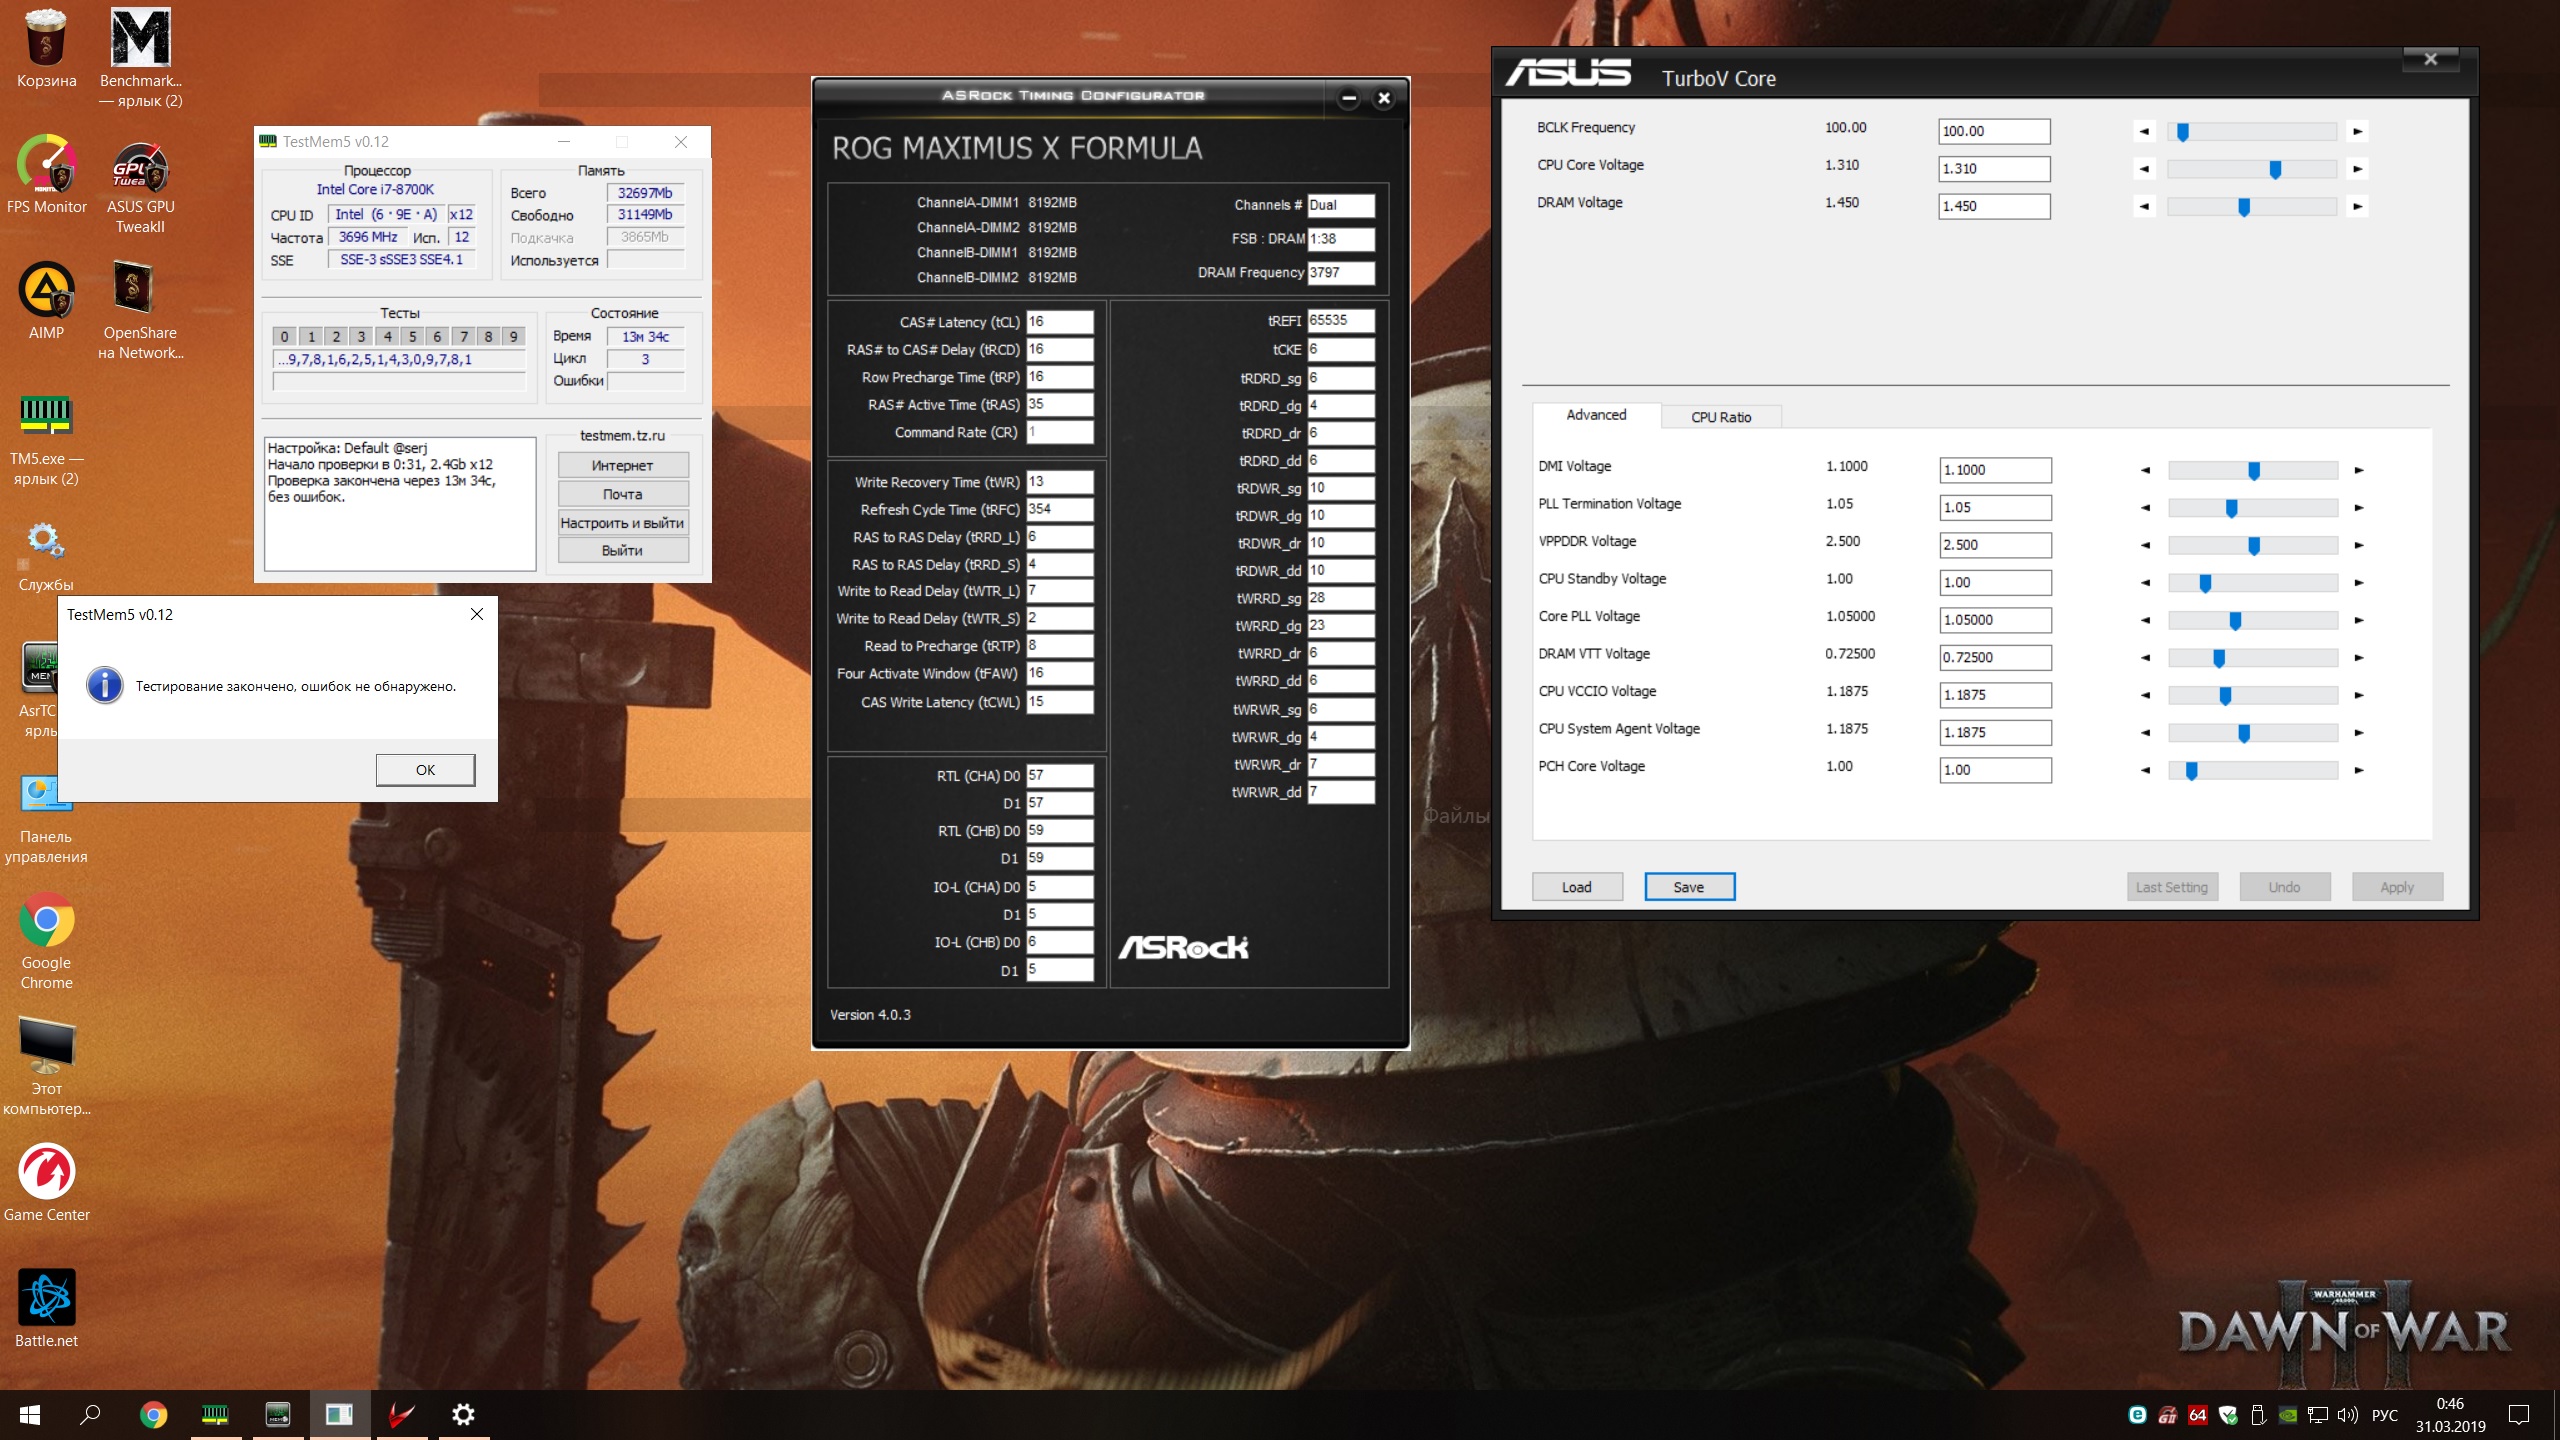Click TestMem5 icon in taskbar
Screen dimensions: 2560x1440
[215, 1414]
